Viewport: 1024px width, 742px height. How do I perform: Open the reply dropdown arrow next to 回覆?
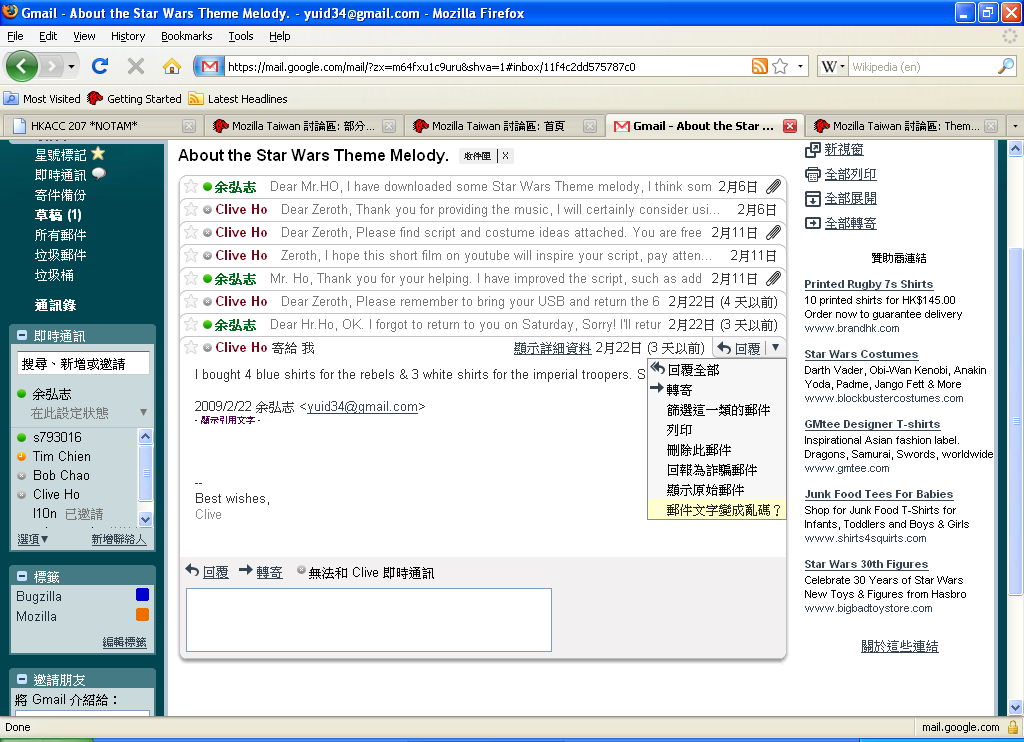tap(776, 348)
